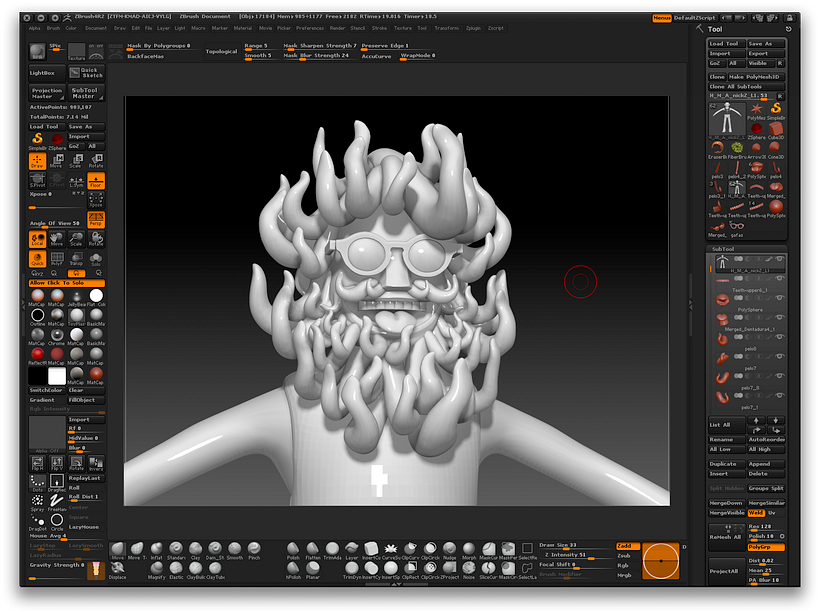Collapse the SubTool panel header
This screenshot has height=614, width=820.
coord(721,249)
